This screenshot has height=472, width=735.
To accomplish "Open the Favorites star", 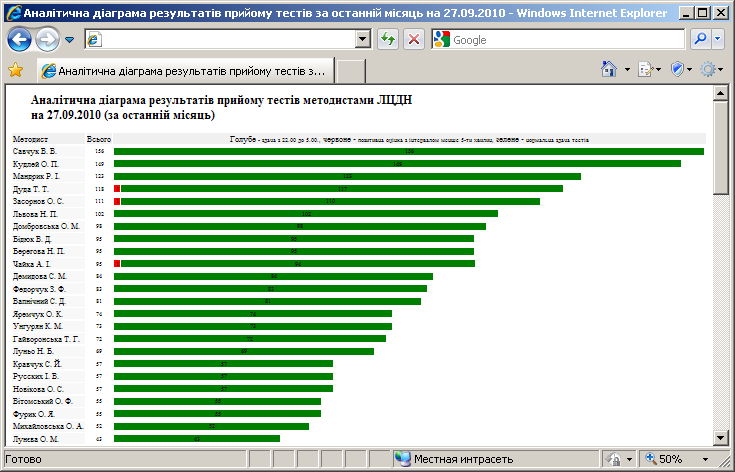I will click(15, 70).
